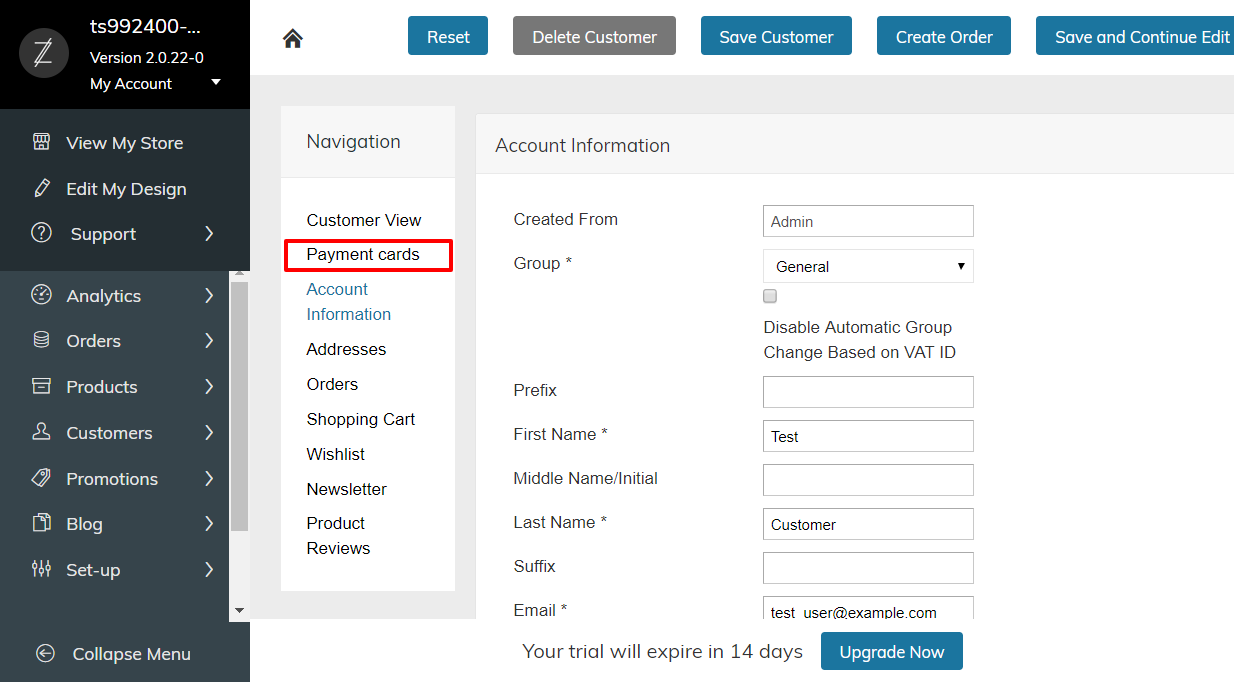Open Product Reviews navigation item
Viewport: 1234px width, 682px height.
pos(339,535)
